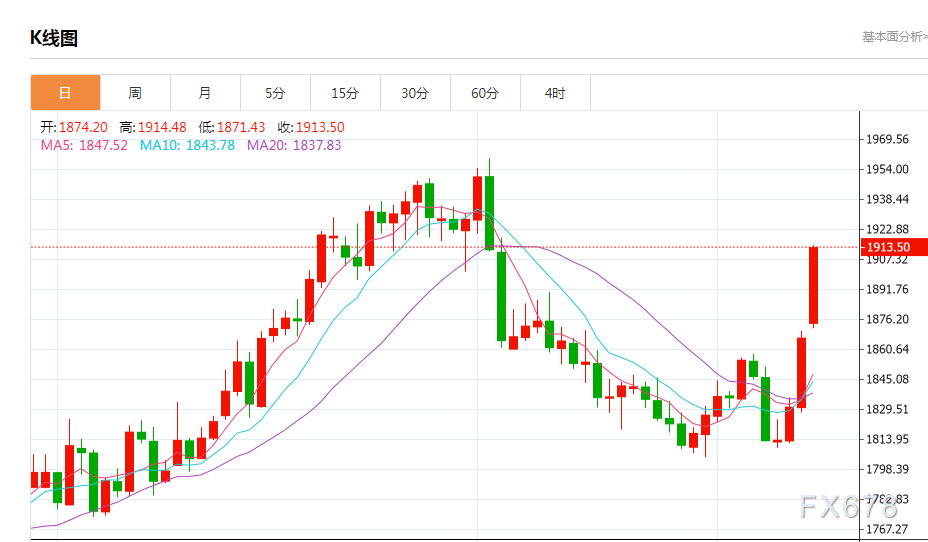Image resolution: width=928 pixels, height=542 pixels.
Task: Switch to the 日 (daily) chart tab
Action: 65,93
